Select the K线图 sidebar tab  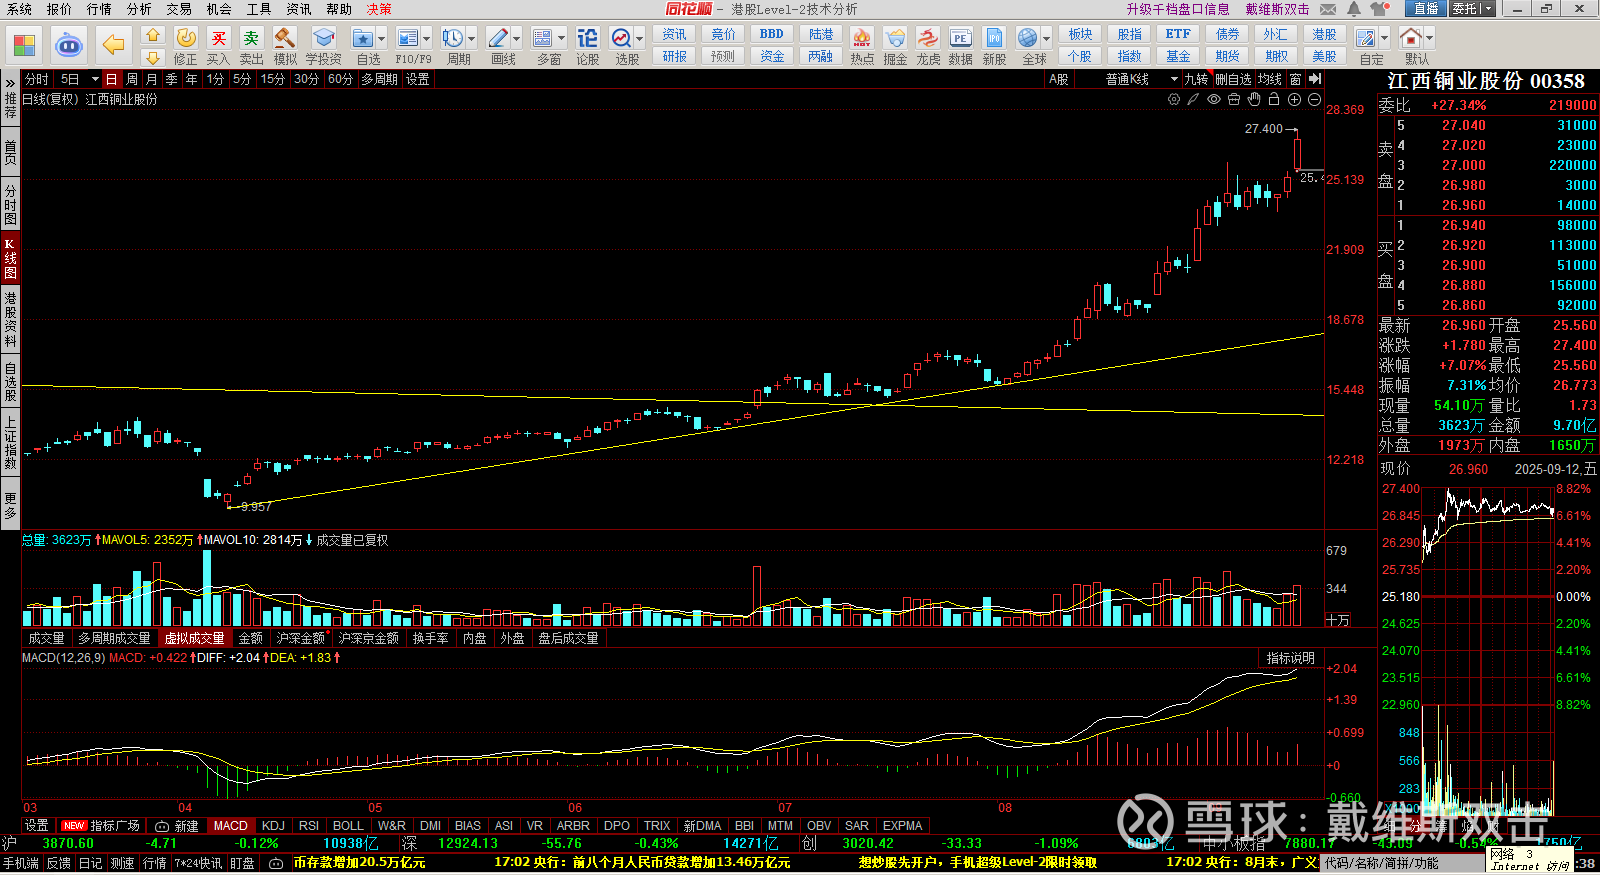click(10, 258)
